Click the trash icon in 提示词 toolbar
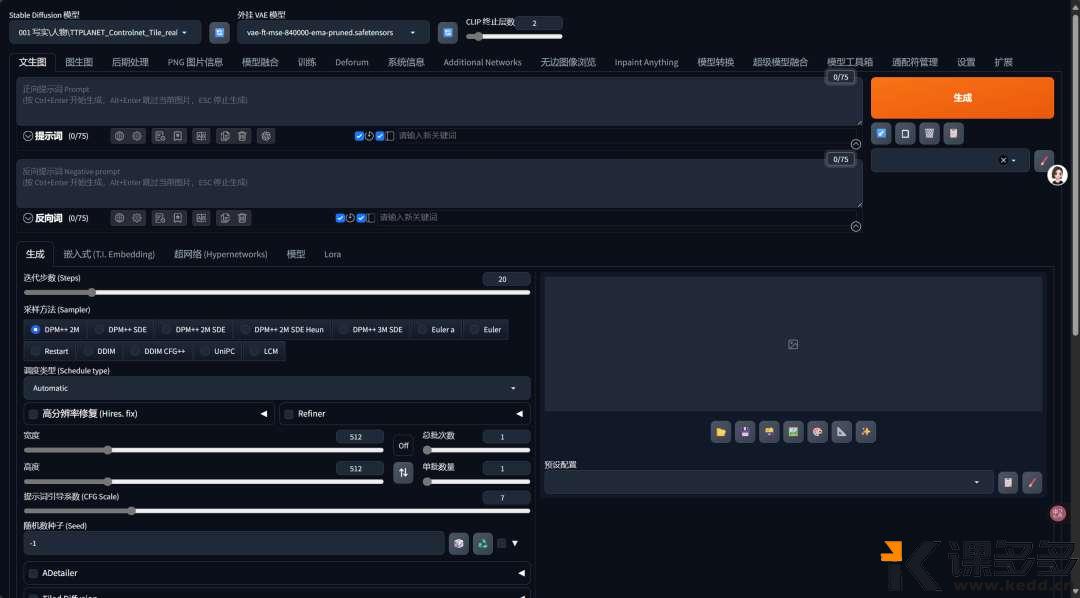The image size is (1080, 598). 243,136
